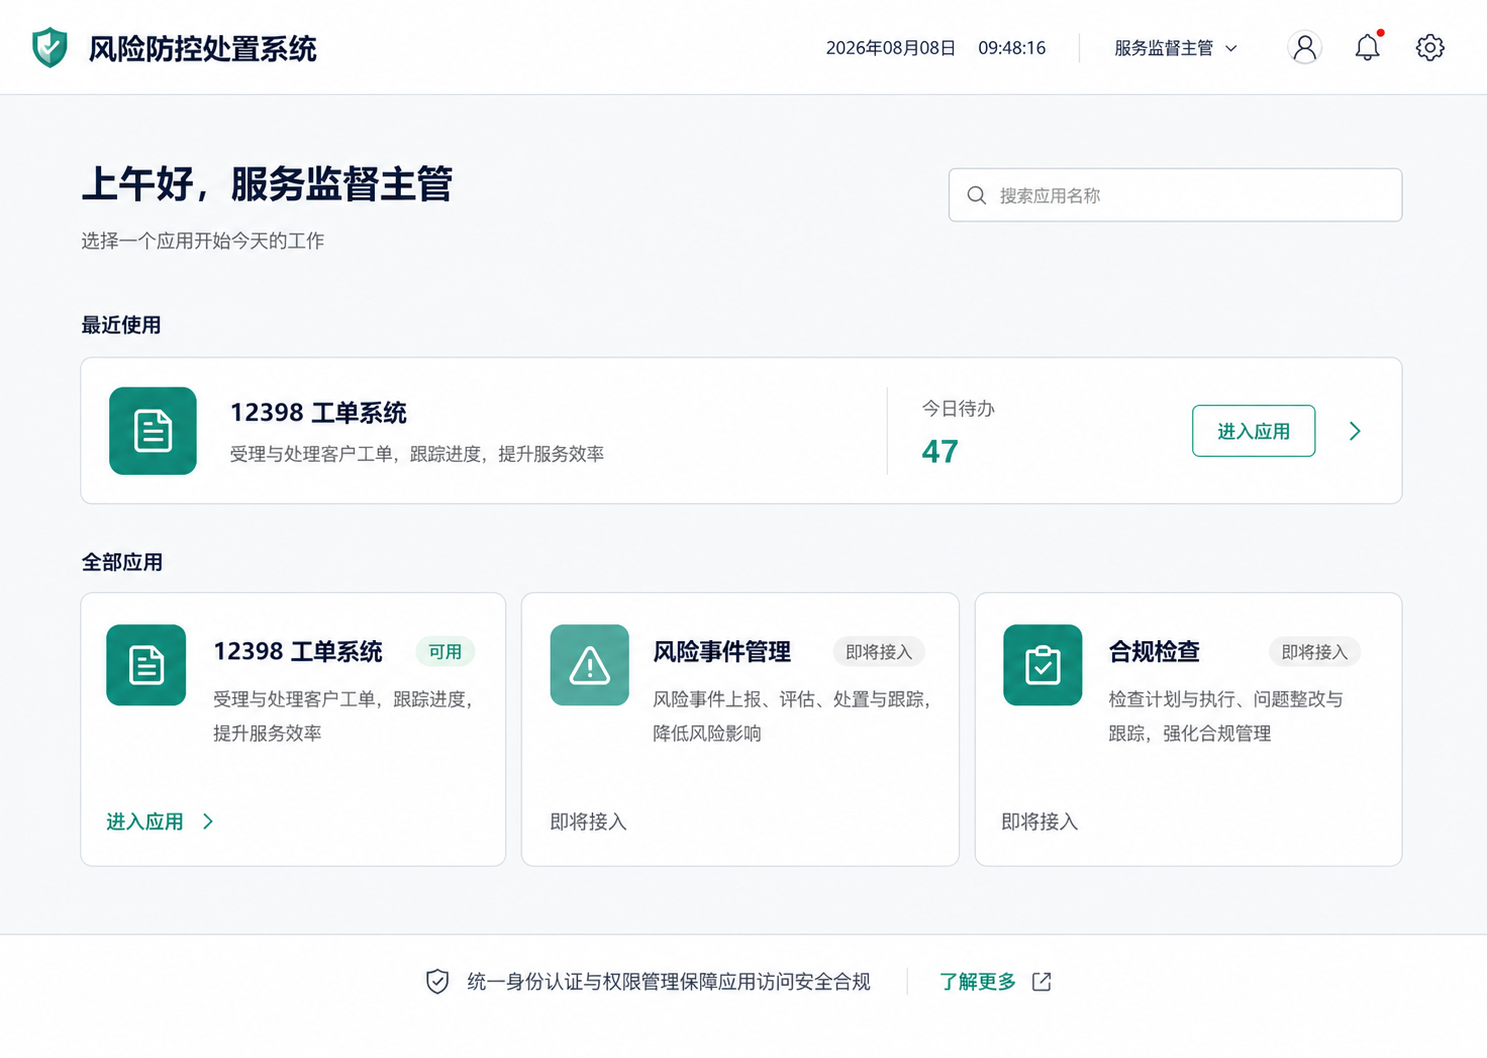Click the time 09:48:16
Viewport: 1487px width, 1058px height.
coord(1012,48)
